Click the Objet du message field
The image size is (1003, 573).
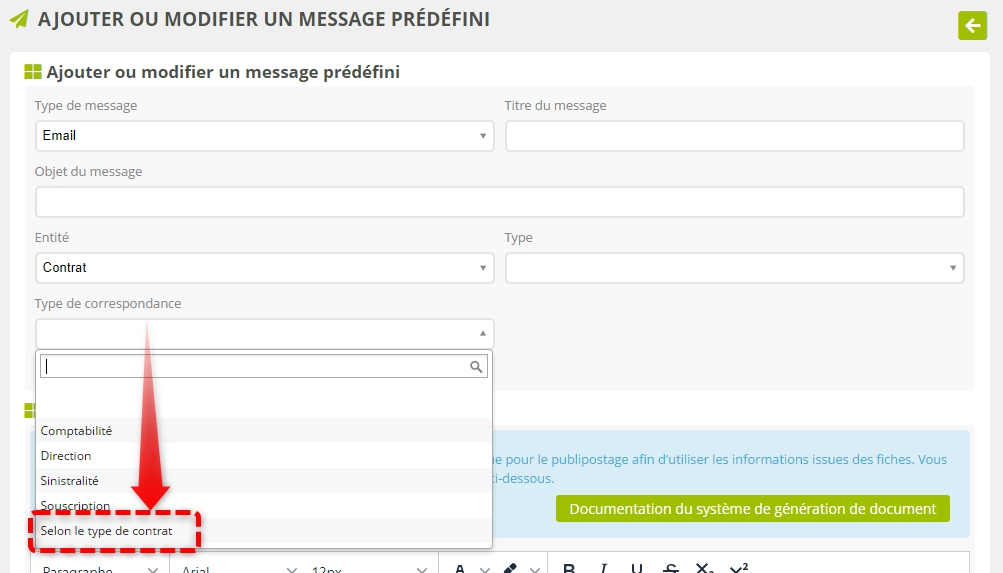point(499,202)
